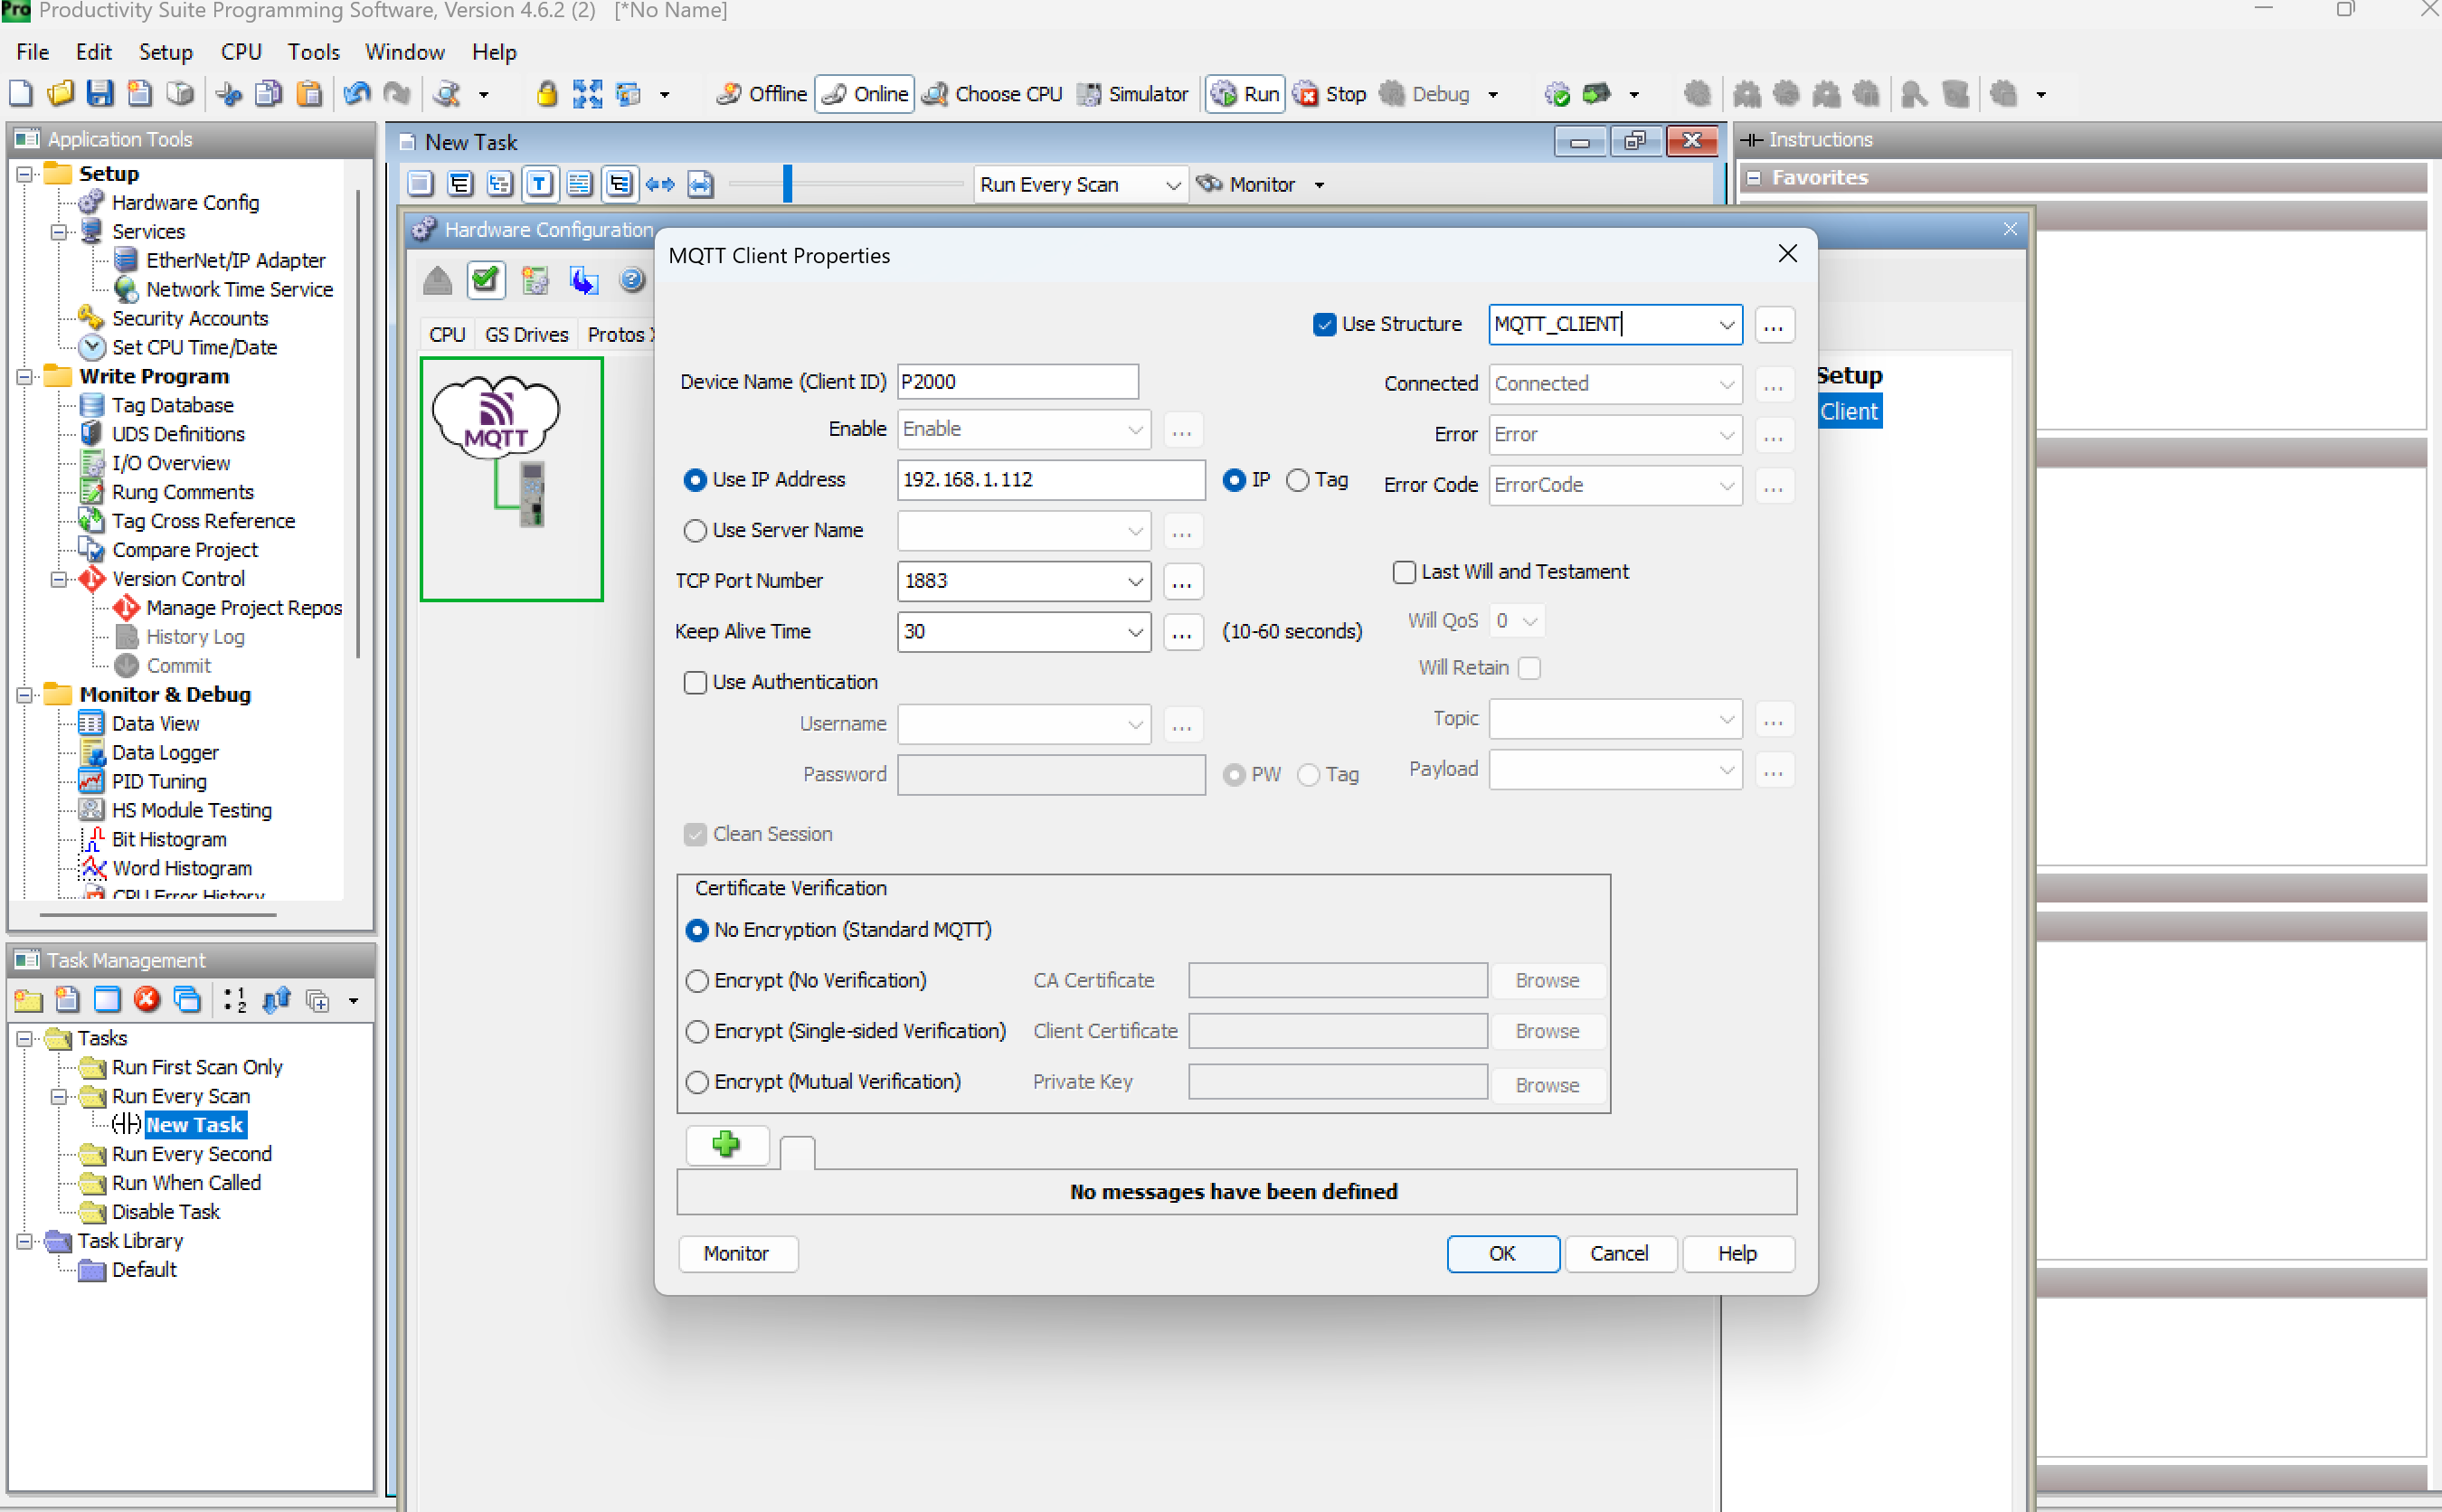2442x1512 pixels.
Task: Open the Simulator from toolbar
Action: (1133, 94)
